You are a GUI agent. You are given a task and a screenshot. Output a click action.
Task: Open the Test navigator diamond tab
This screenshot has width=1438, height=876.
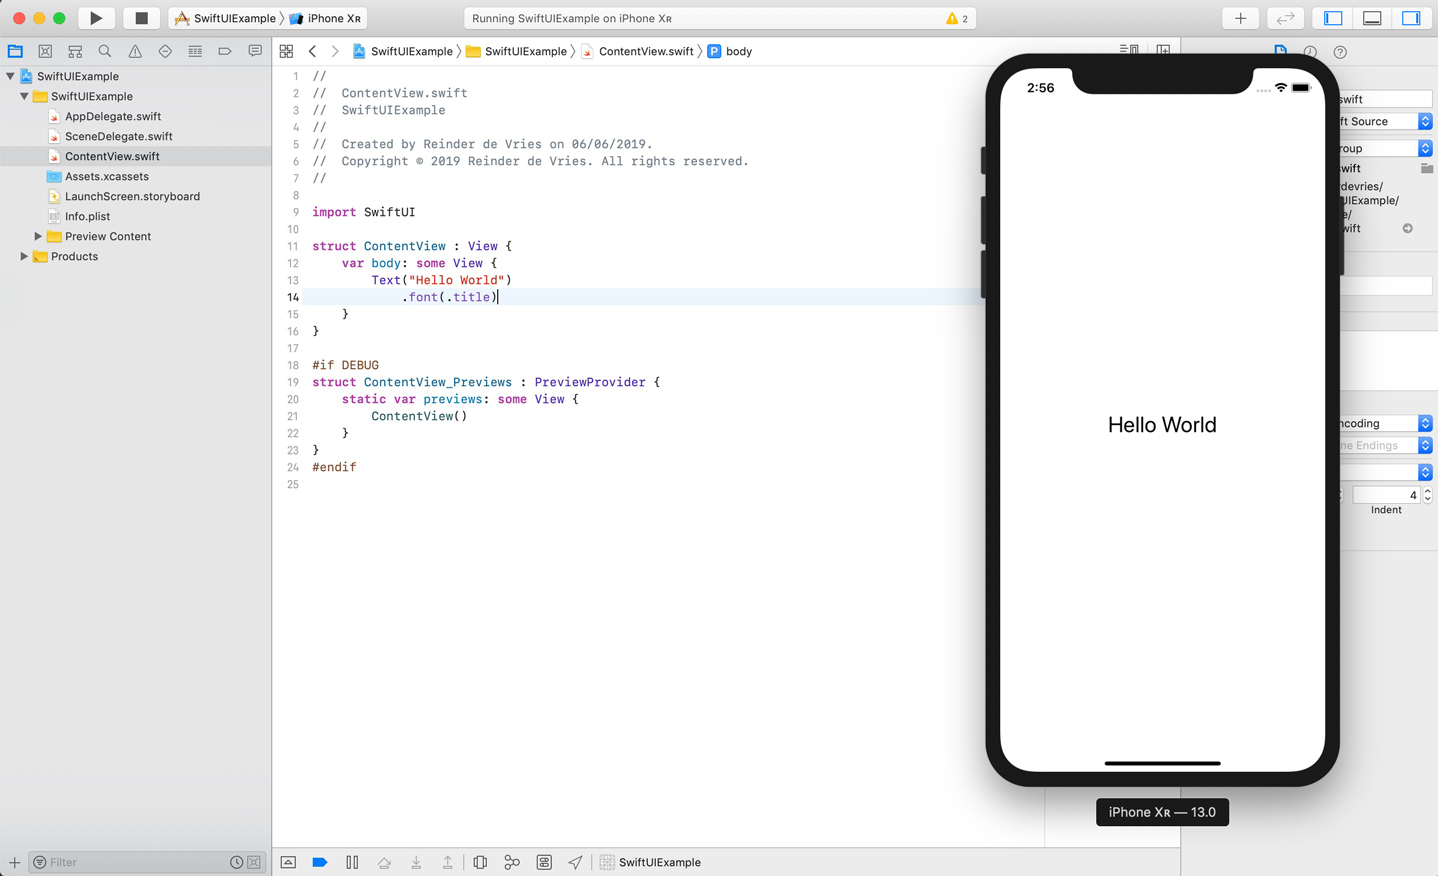pyautogui.click(x=165, y=51)
